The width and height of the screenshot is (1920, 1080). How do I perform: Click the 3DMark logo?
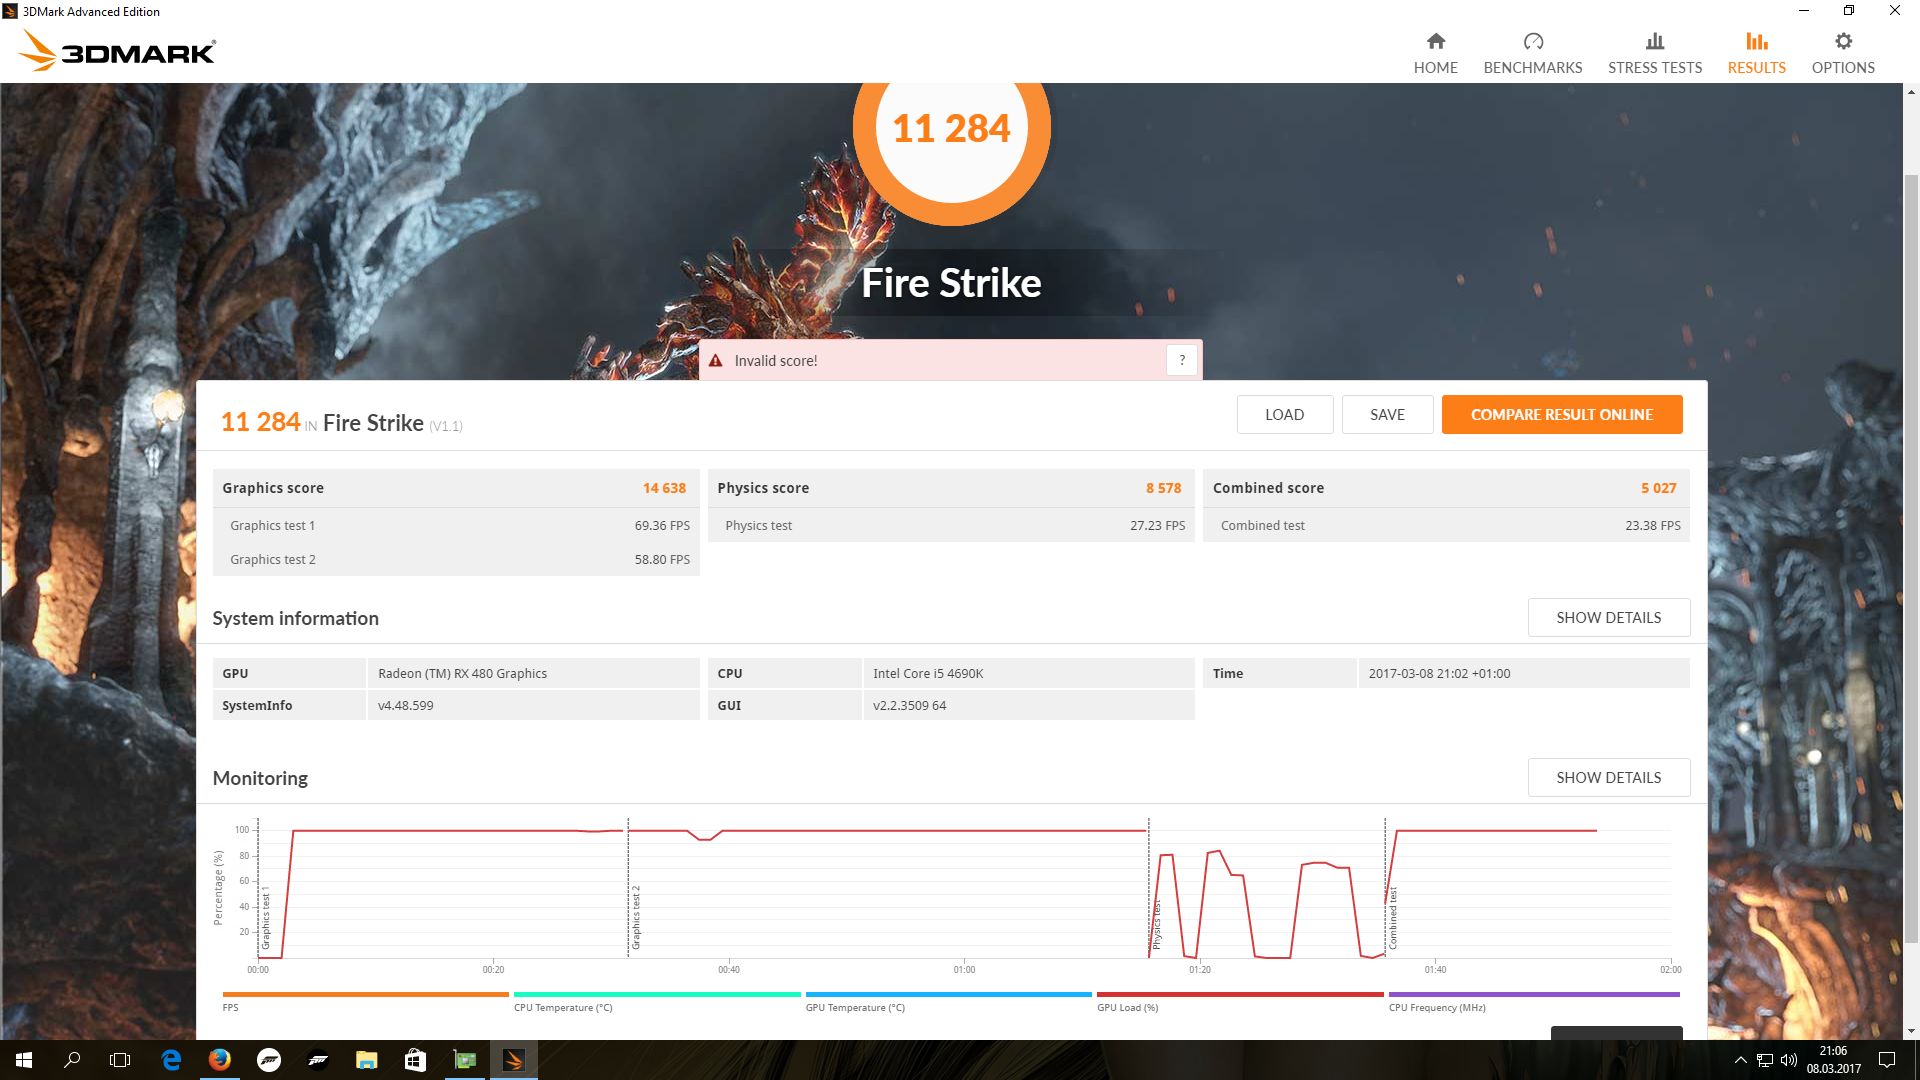pos(118,50)
